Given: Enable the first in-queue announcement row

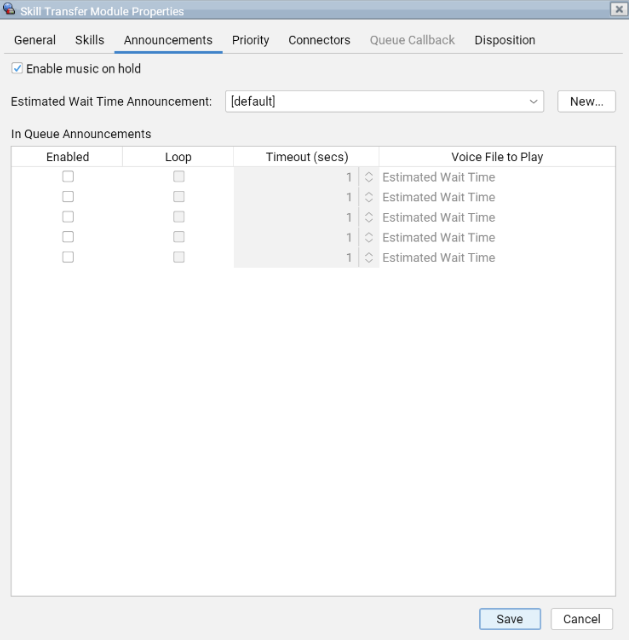Looking at the screenshot, I should click(x=68, y=176).
